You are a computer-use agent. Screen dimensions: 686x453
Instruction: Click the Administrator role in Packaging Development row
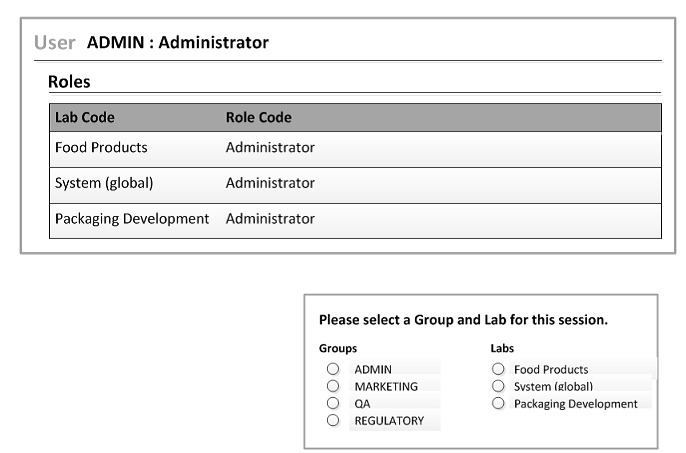[x=270, y=219]
